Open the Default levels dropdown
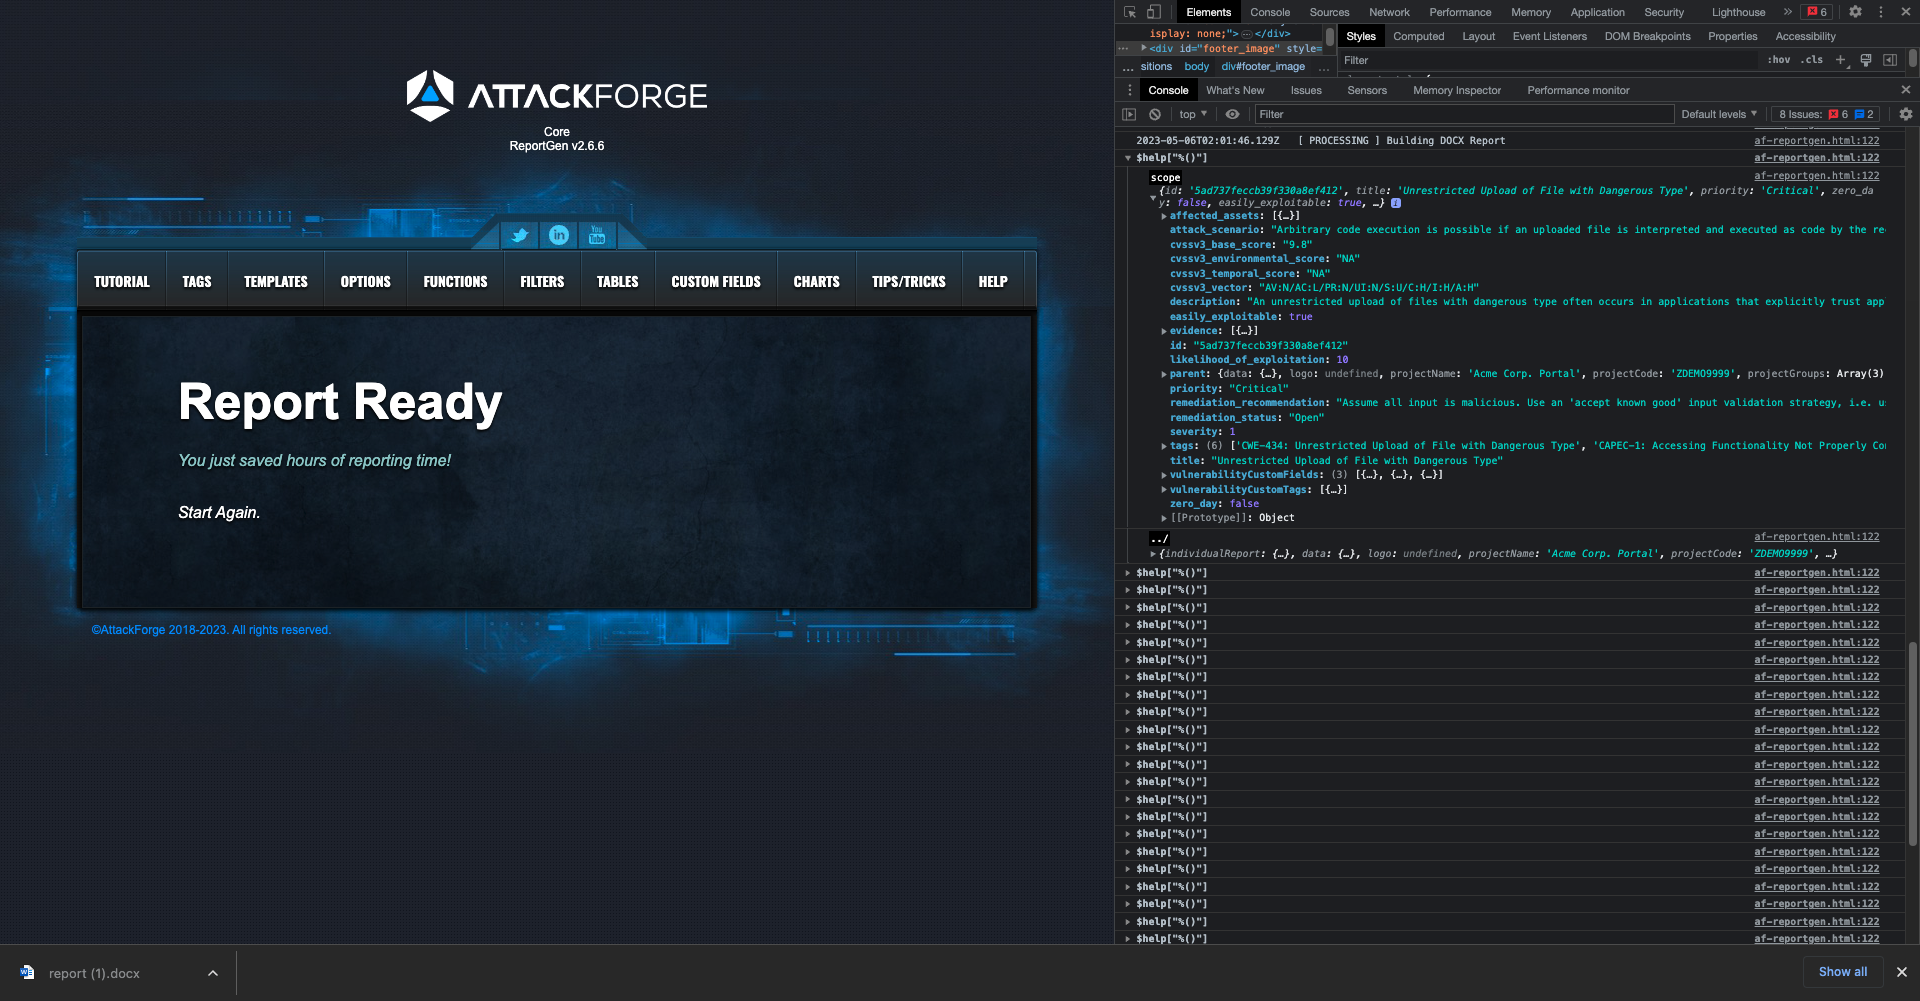This screenshot has height=1001, width=1920. point(1718,114)
